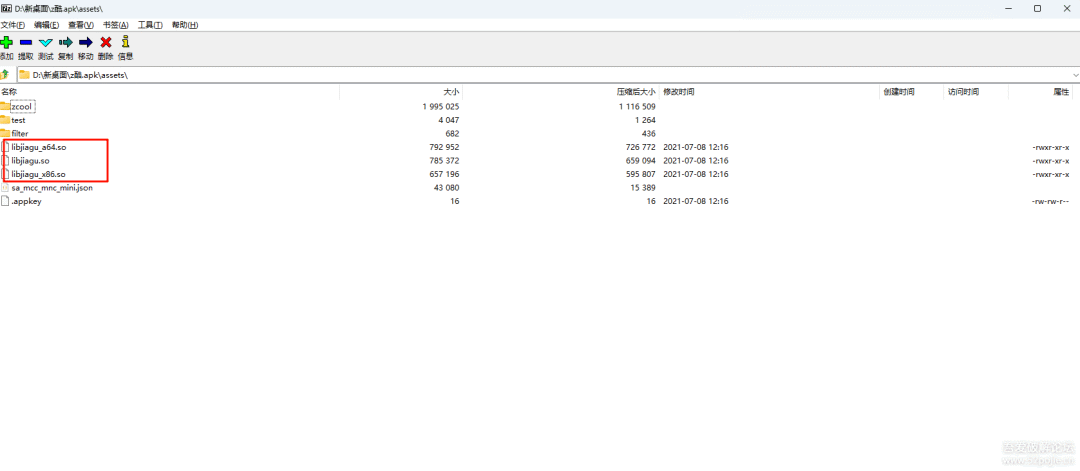
Task: Select the zcool folder
Action: [21, 107]
